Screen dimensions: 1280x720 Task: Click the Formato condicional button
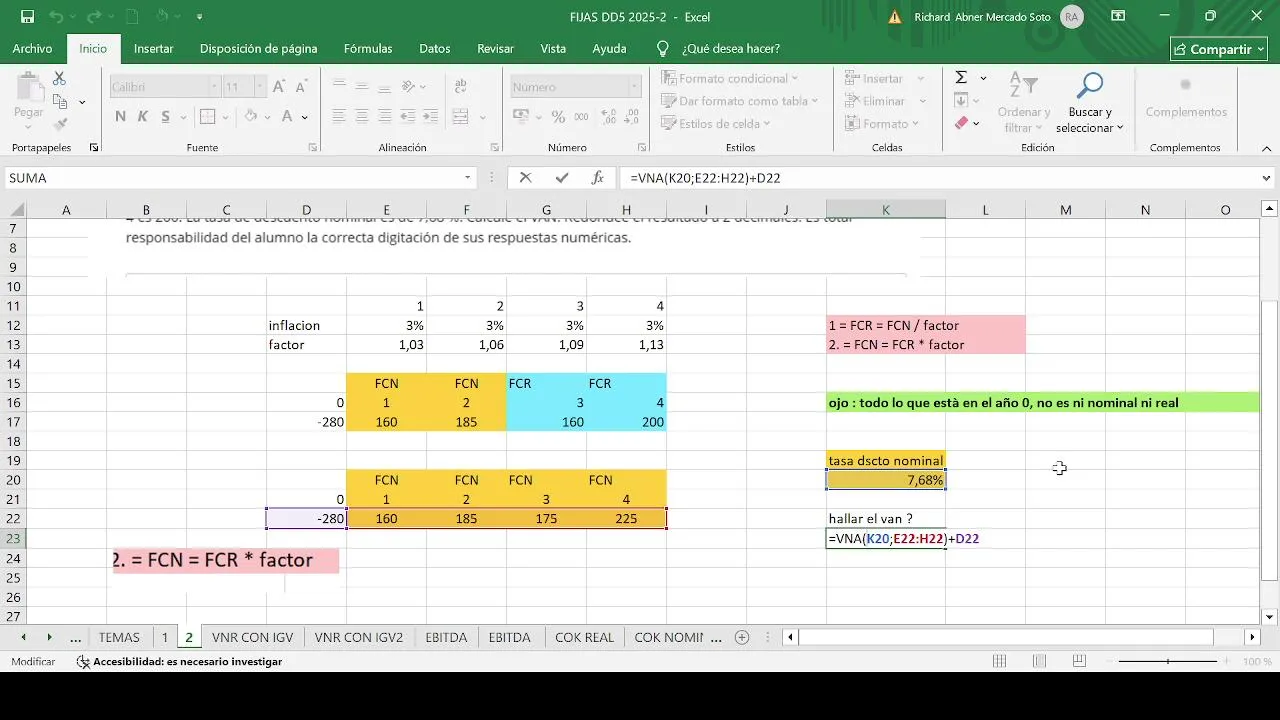pos(729,78)
